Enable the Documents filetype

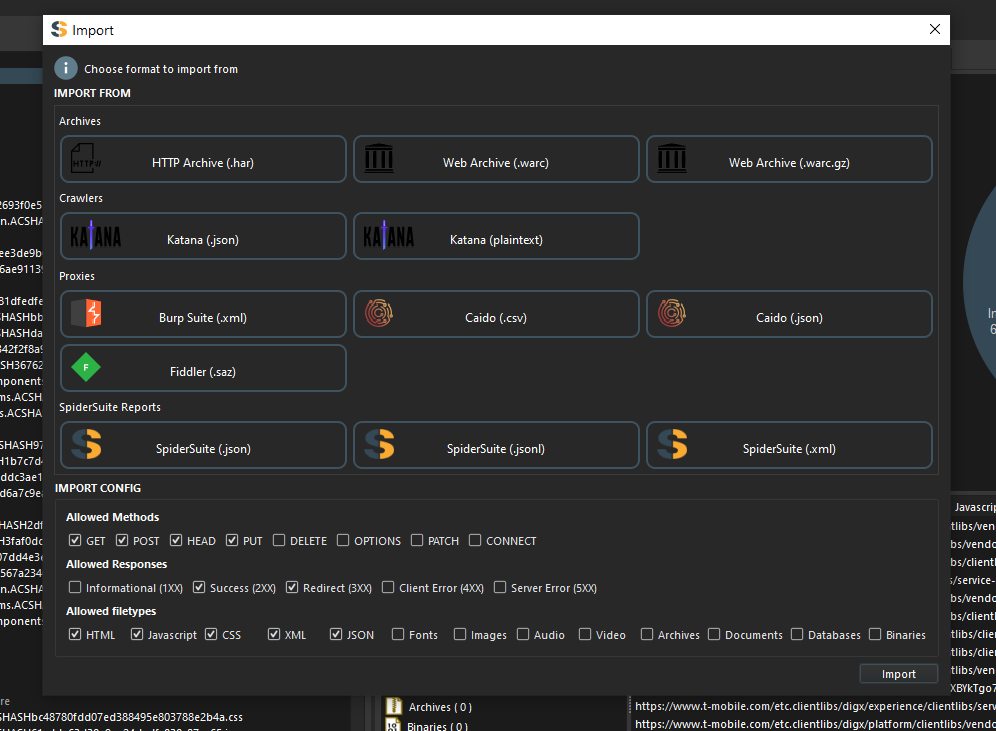click(714, 634)
